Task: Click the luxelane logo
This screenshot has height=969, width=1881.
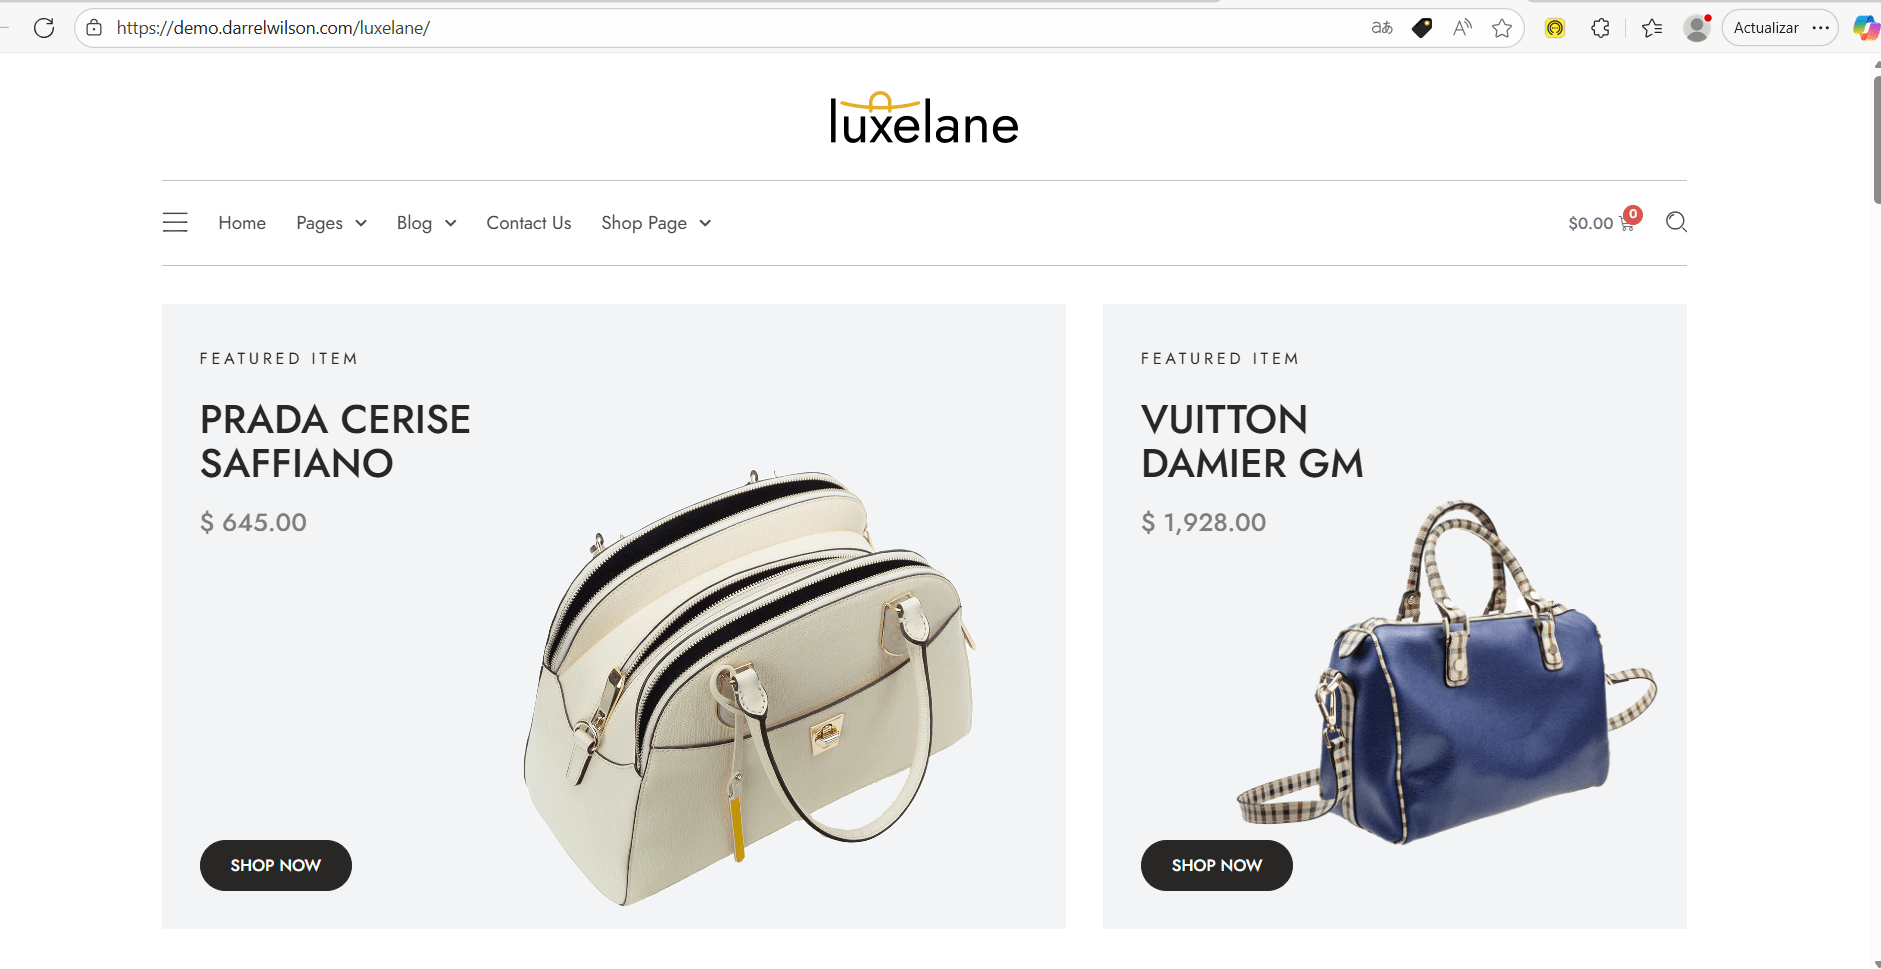Action: coord(924,118)
